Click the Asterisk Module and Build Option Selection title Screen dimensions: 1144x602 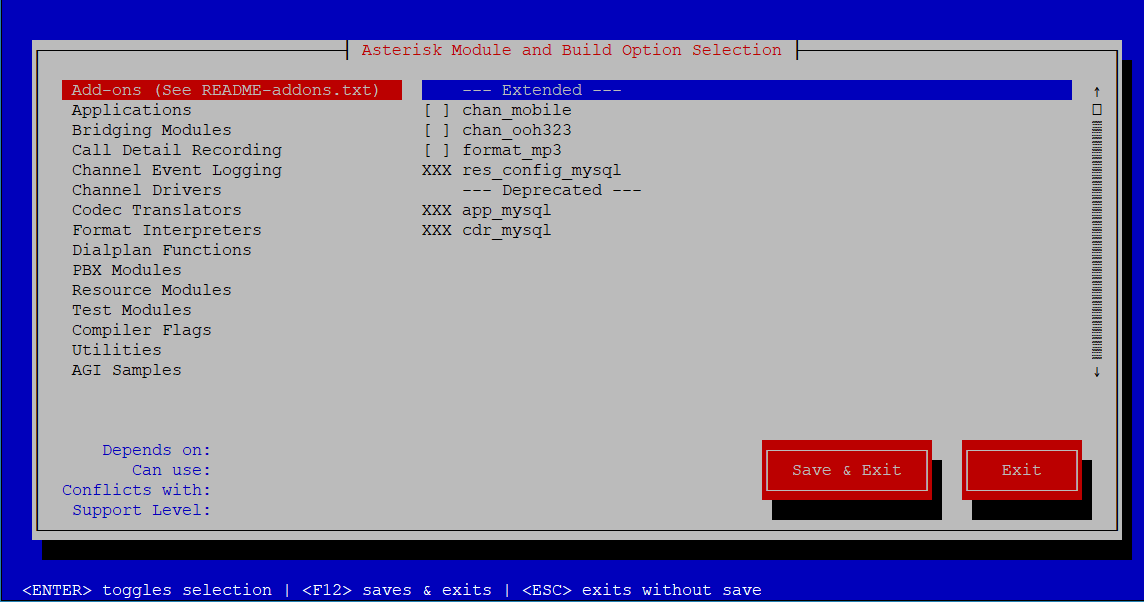click(x=571, y=50)
